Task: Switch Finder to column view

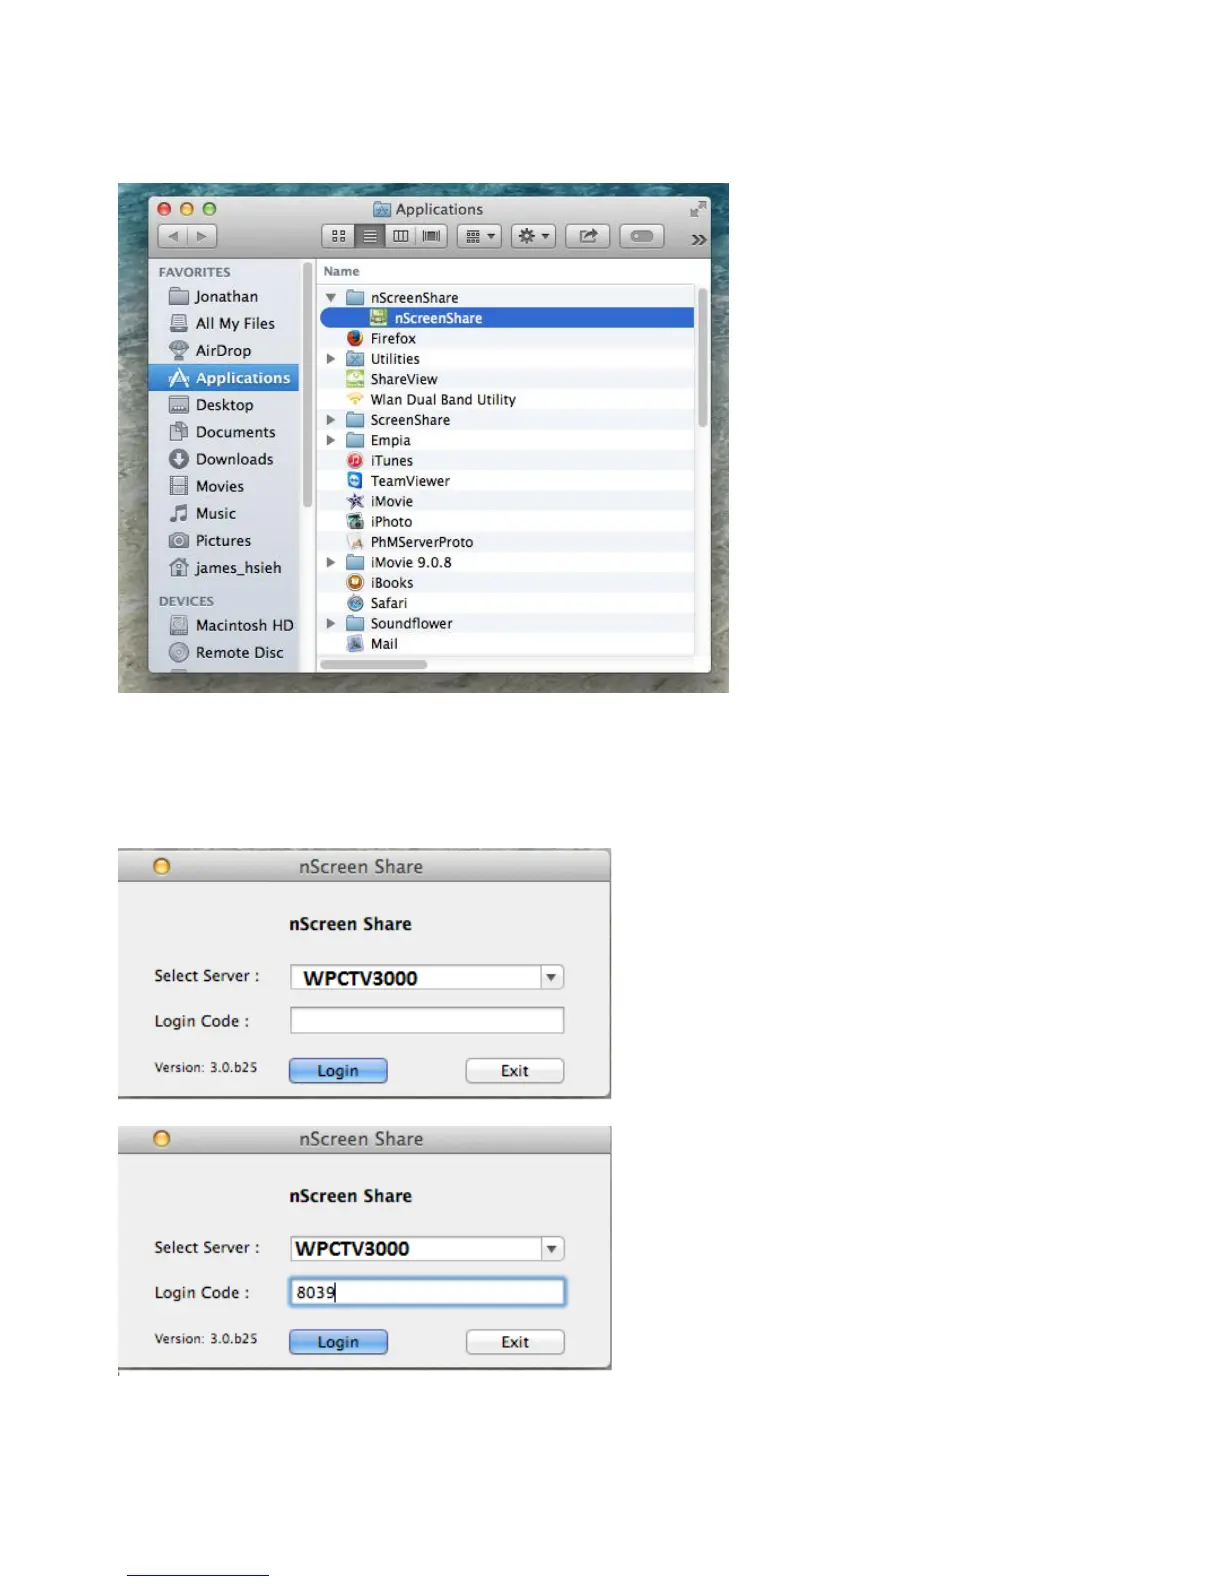Action: (x=401, y=236)
